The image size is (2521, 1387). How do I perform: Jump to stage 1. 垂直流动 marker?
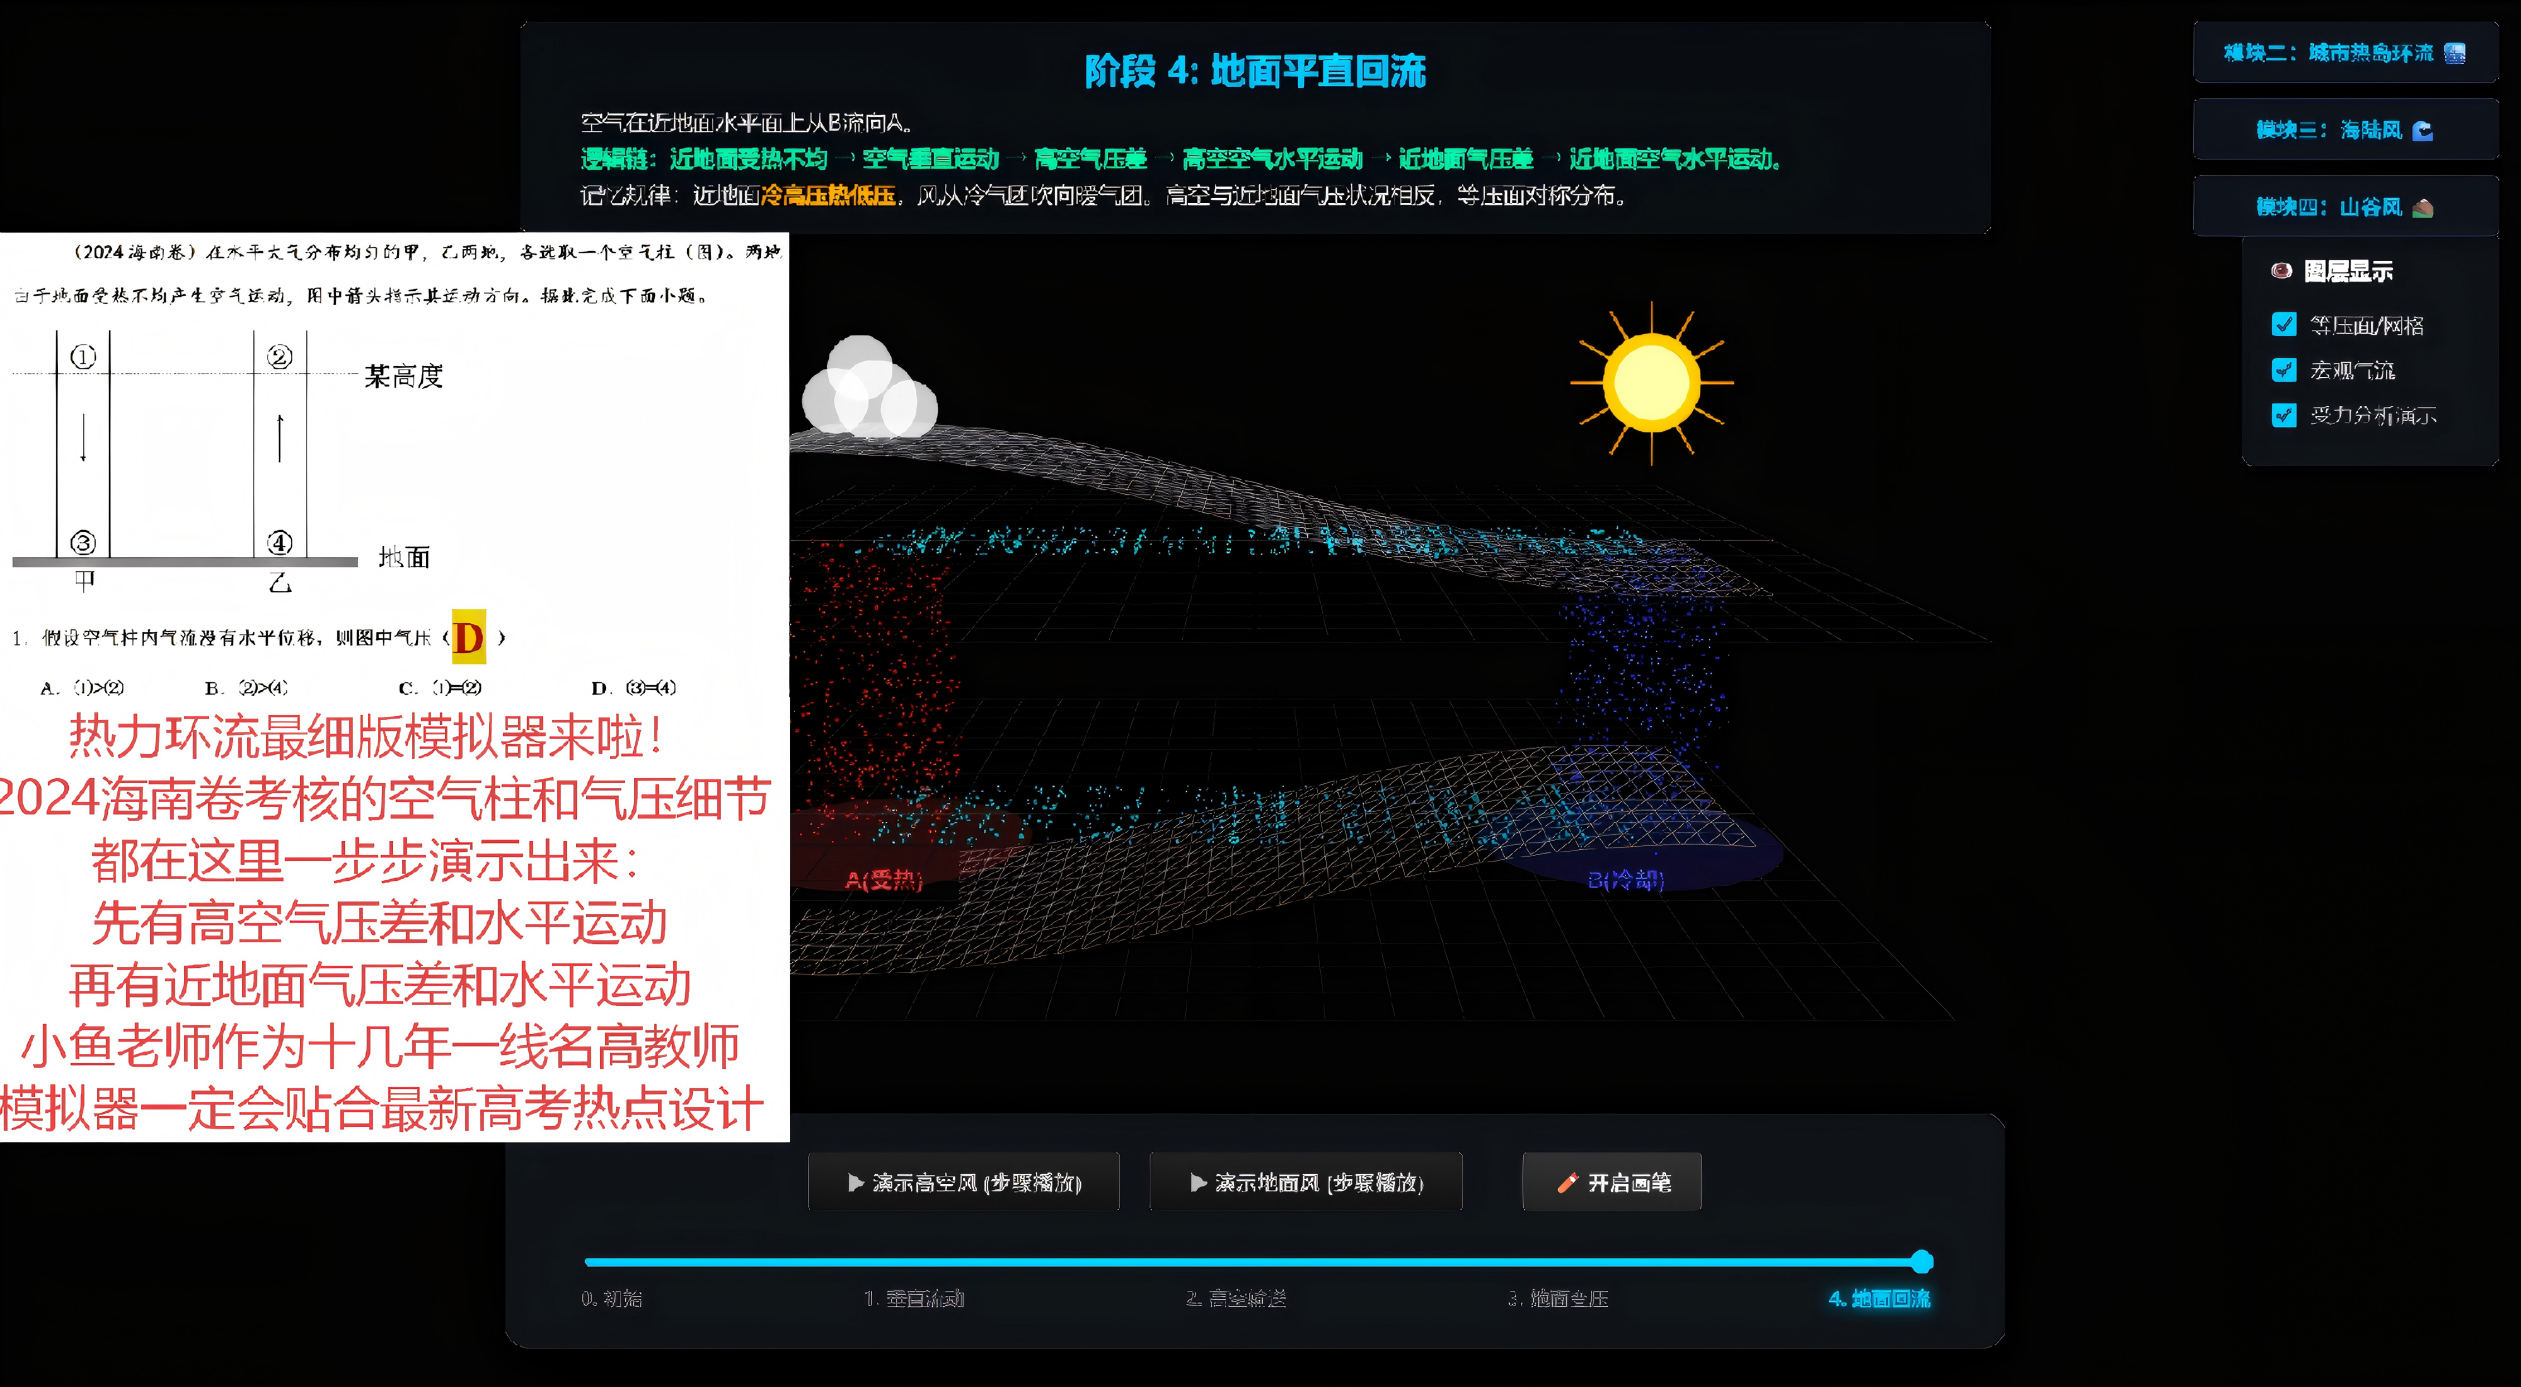tap(914, 1299)
